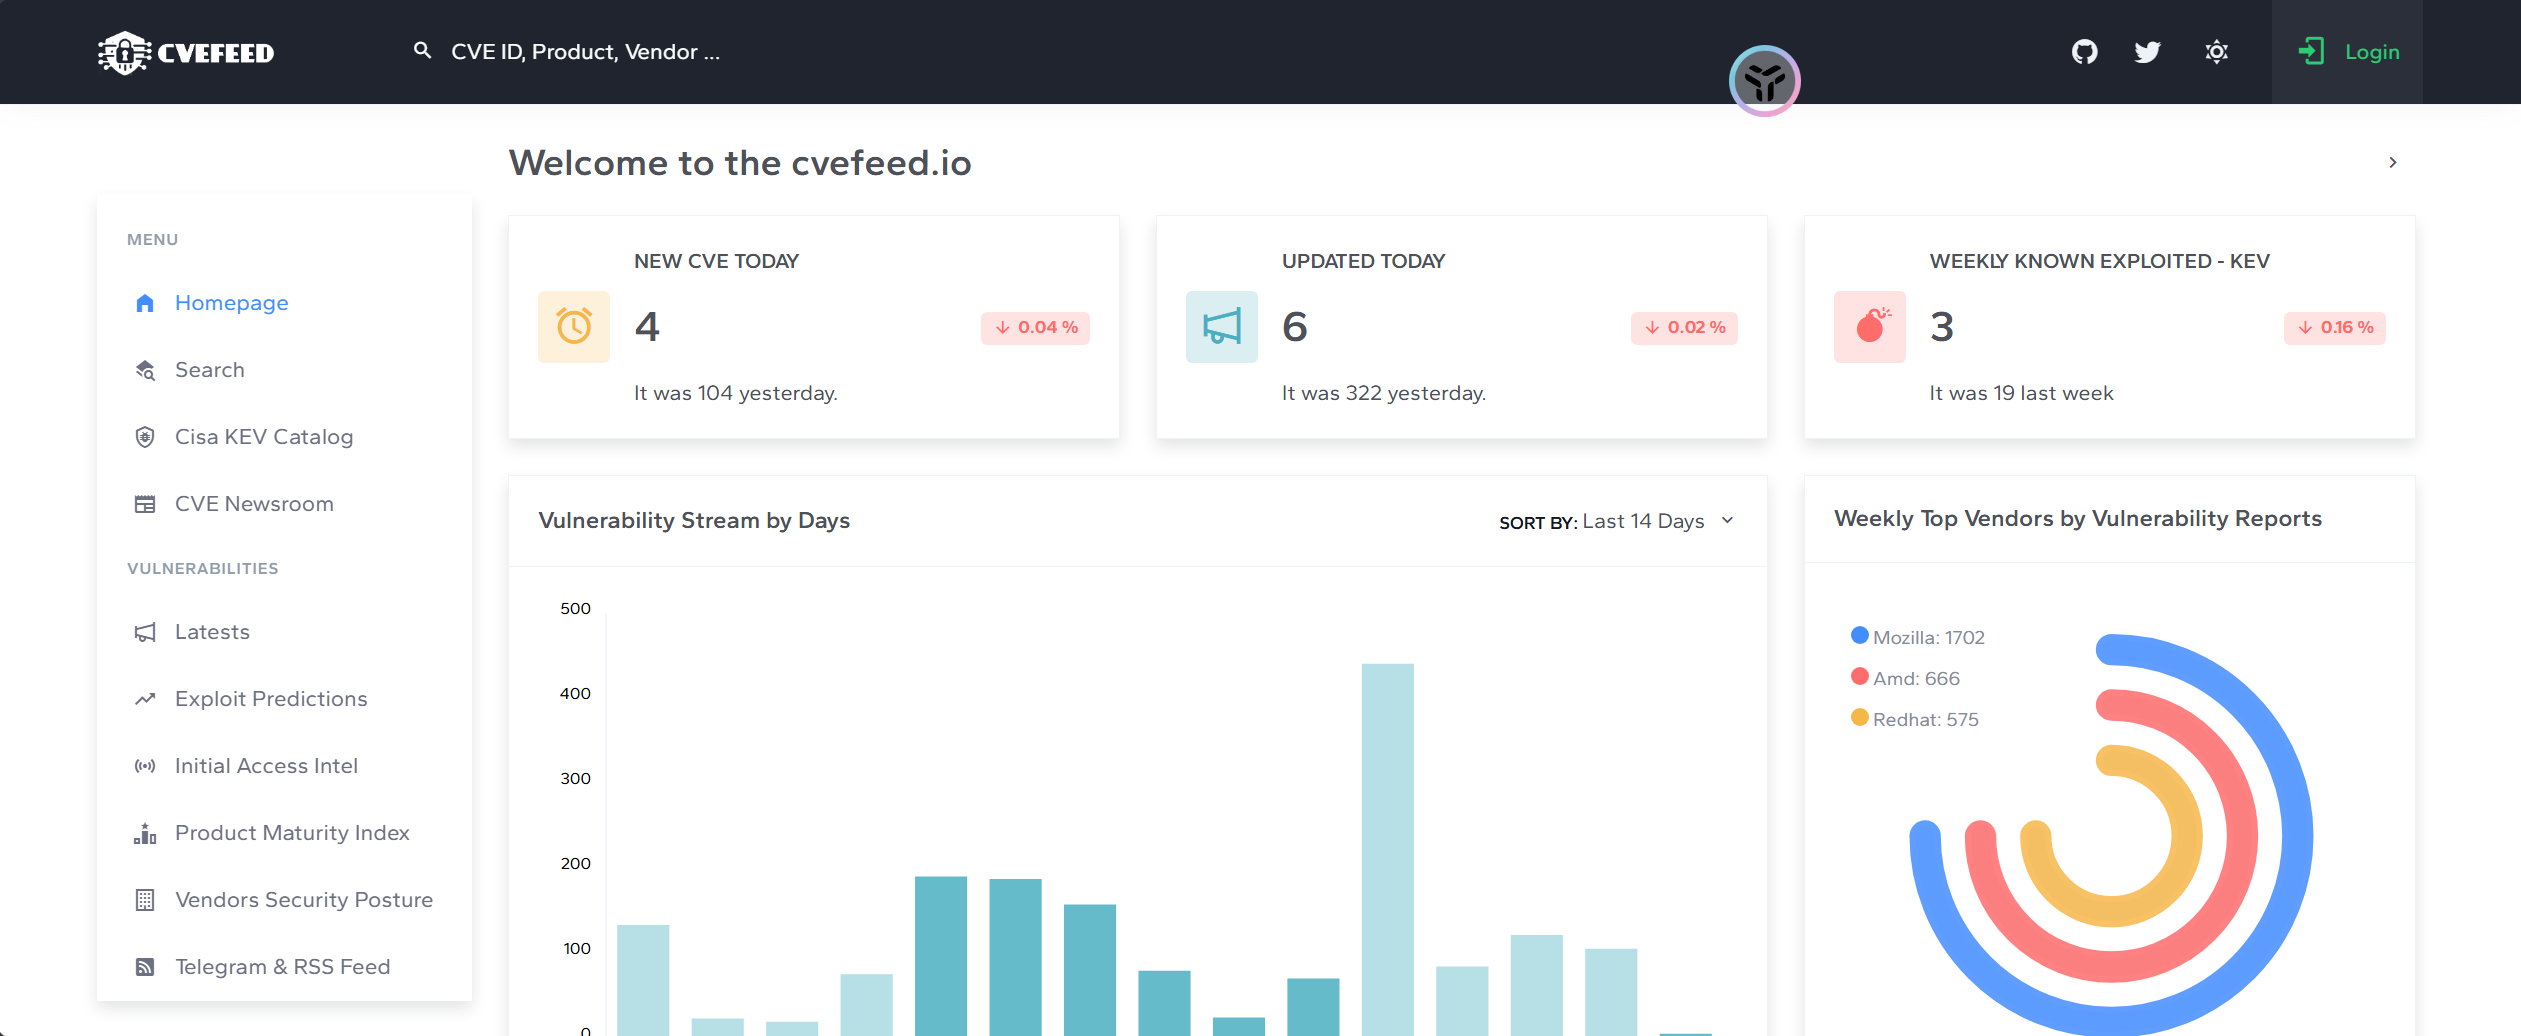2521x1036 pixels.
Task: Click the Login button
Action: [x=2348, y=52]
